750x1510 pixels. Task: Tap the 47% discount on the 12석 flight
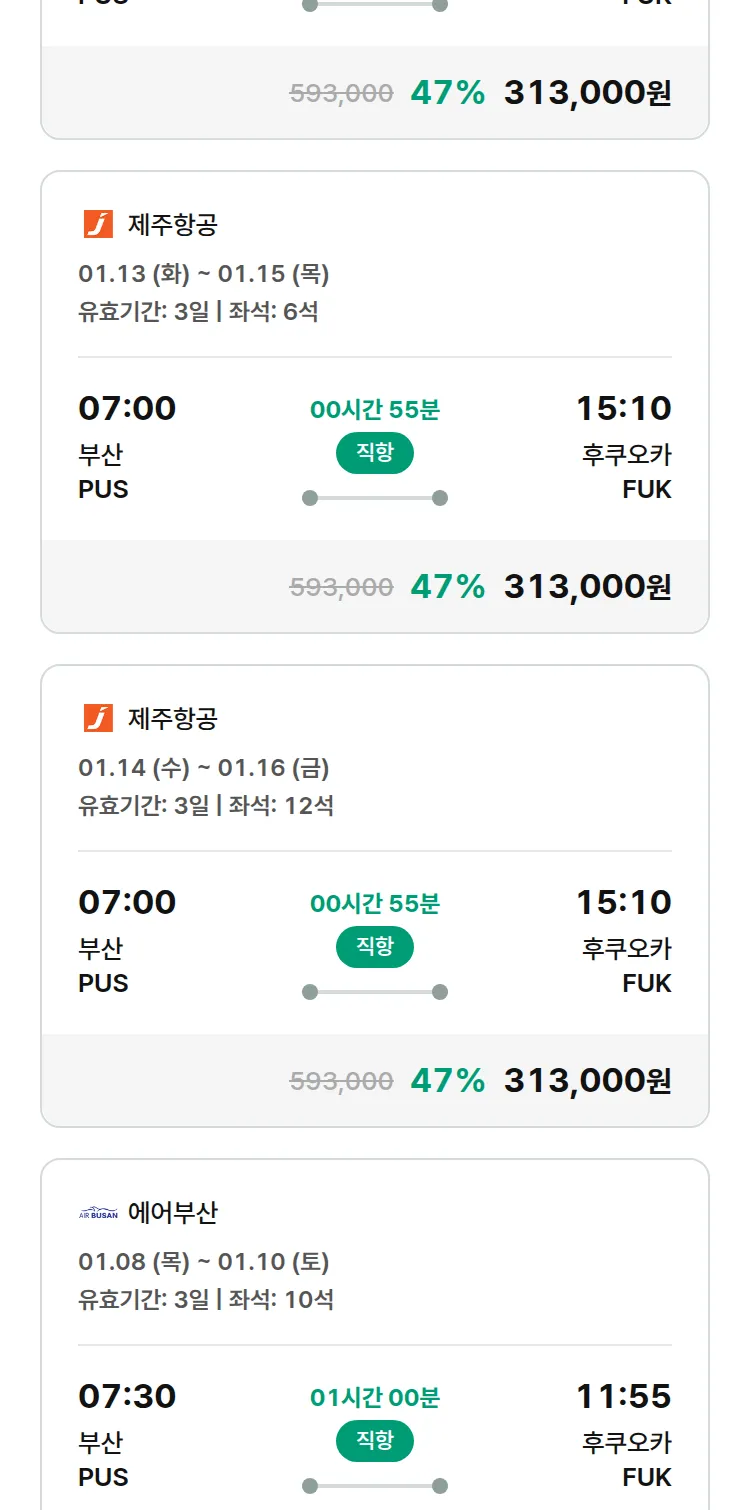pyautogui.click(x=447, y=1080)
